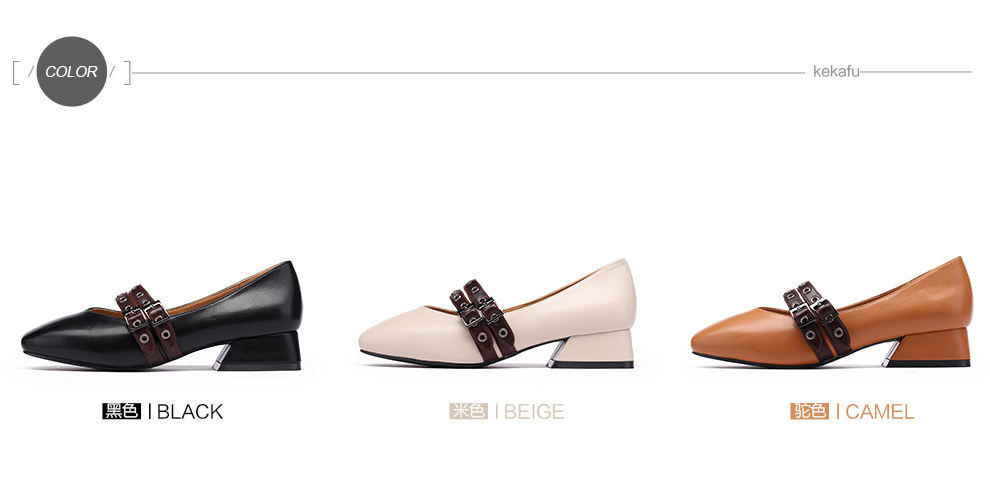Click the camel 驼色 swatch tag
The image size is (990, 485).
[x=809, y=411]
